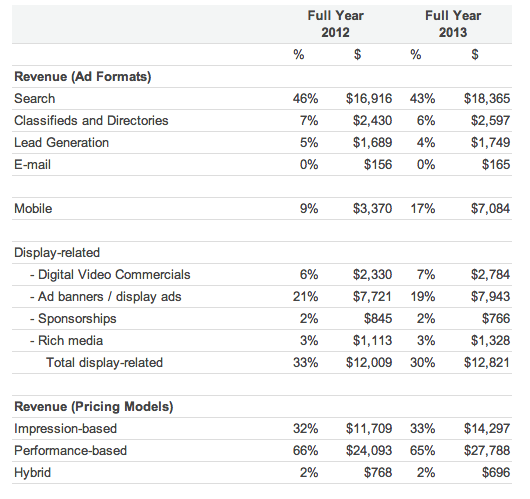530x499 pixels.
Task: Click the 17% Mobile 2013 percentage
Action: (x=423, y=209)
